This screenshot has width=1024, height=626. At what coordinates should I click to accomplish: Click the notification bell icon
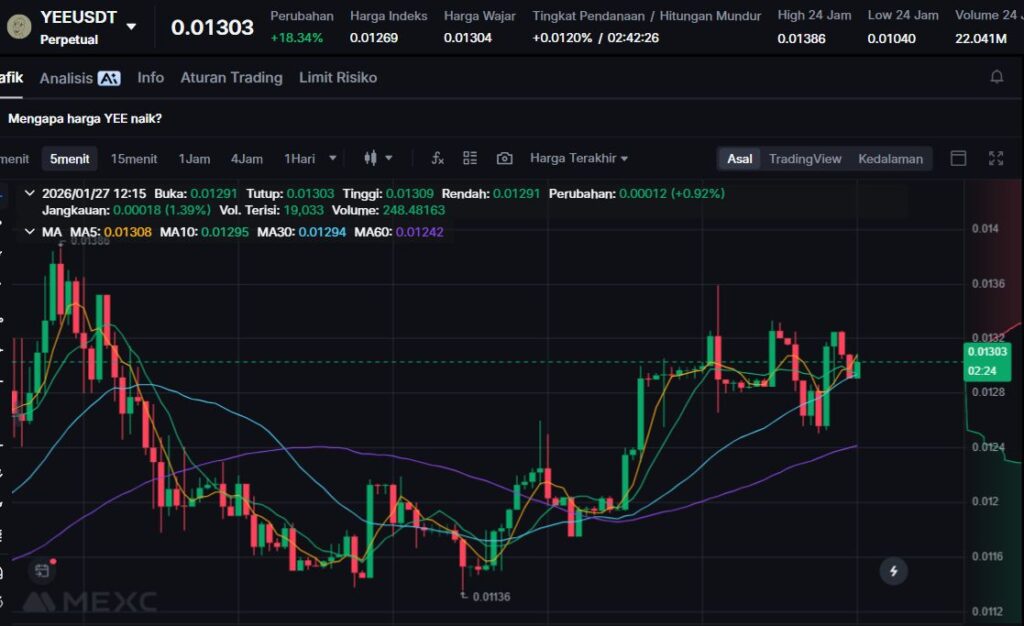click(996, 77)
